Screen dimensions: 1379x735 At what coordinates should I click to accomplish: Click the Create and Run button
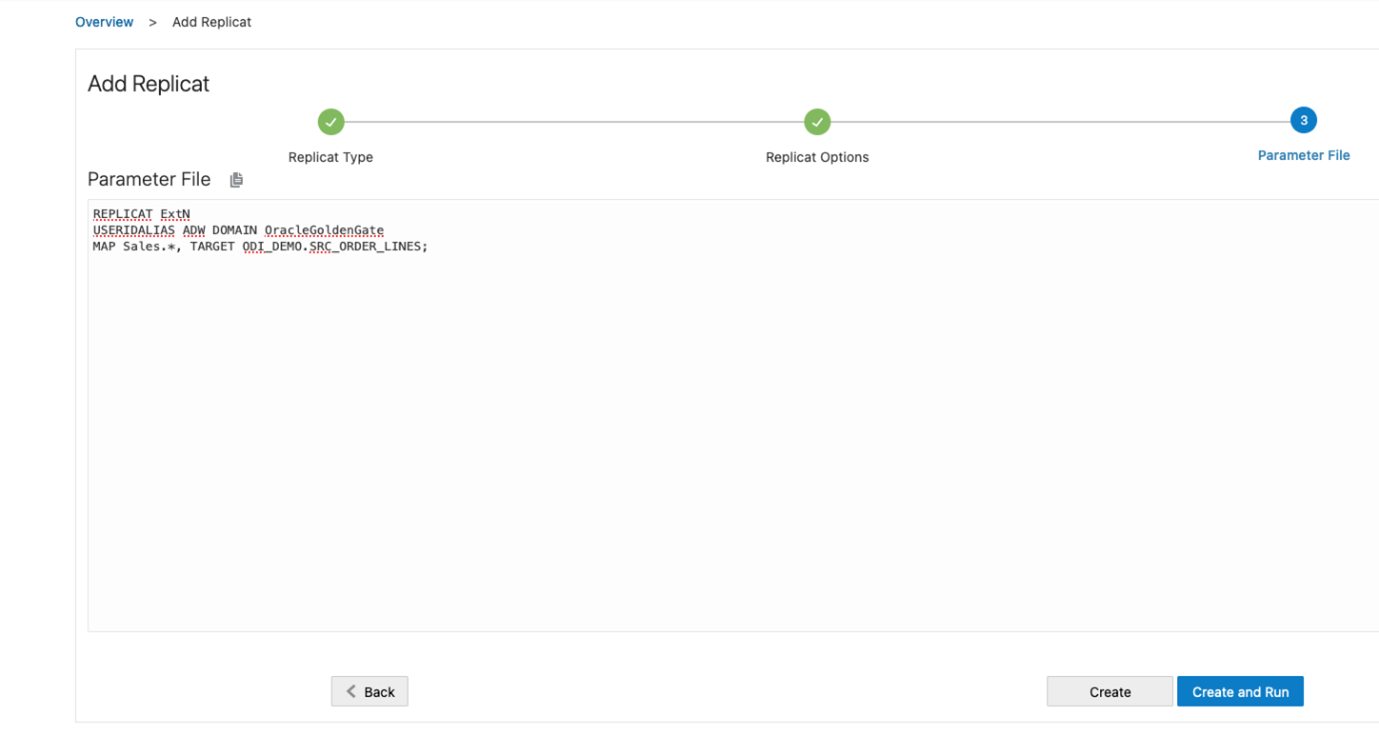pyautogui.click(x=1240, y=692)
